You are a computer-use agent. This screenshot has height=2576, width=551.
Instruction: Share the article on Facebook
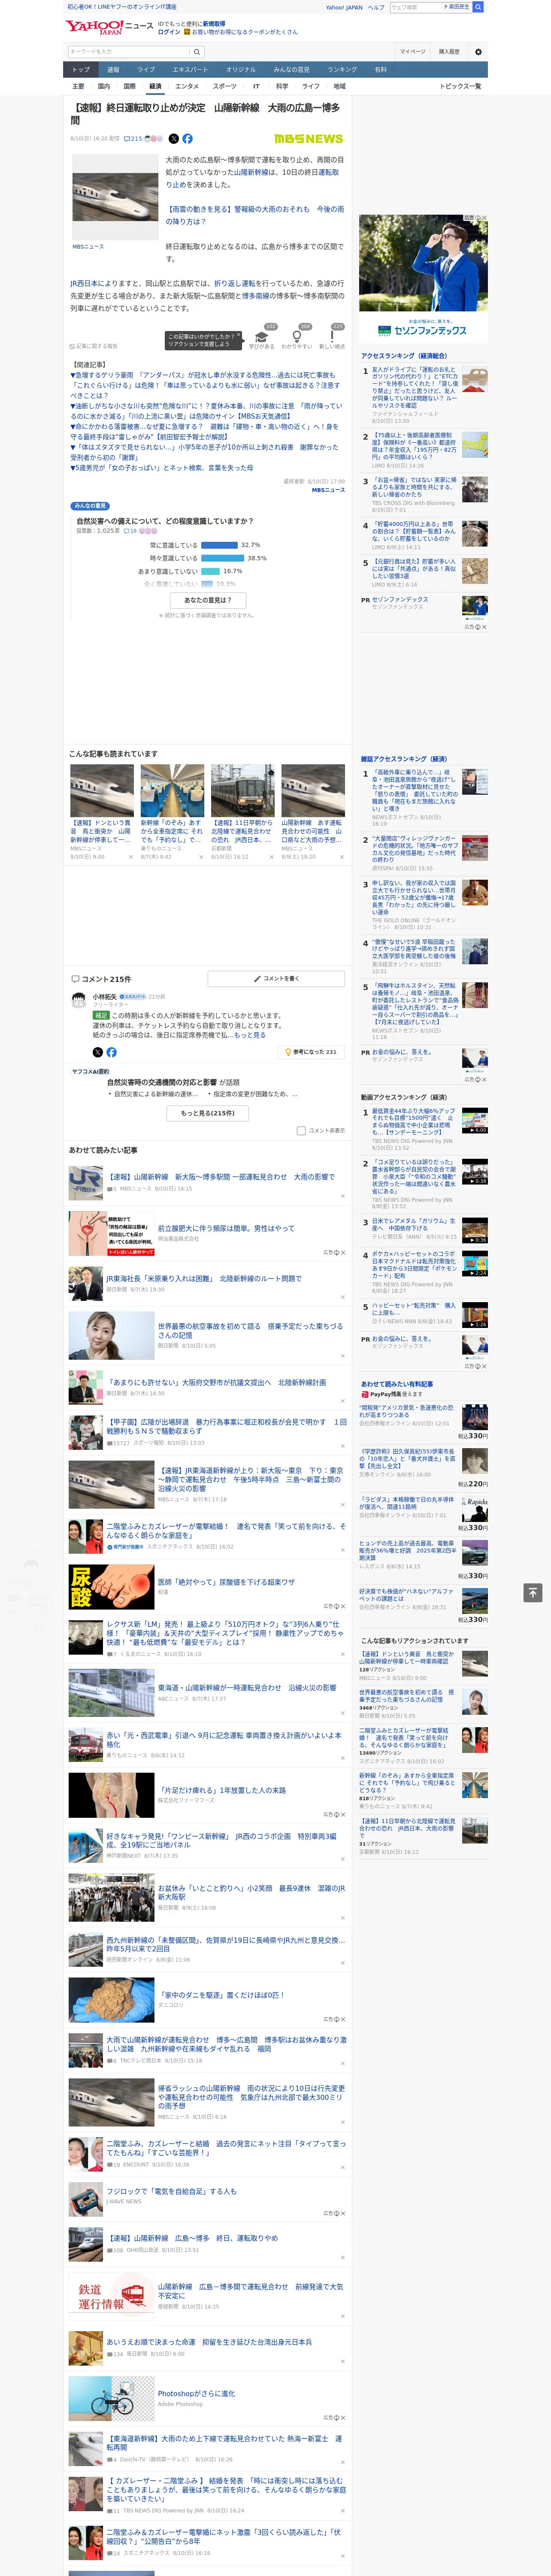pos(187,139)
